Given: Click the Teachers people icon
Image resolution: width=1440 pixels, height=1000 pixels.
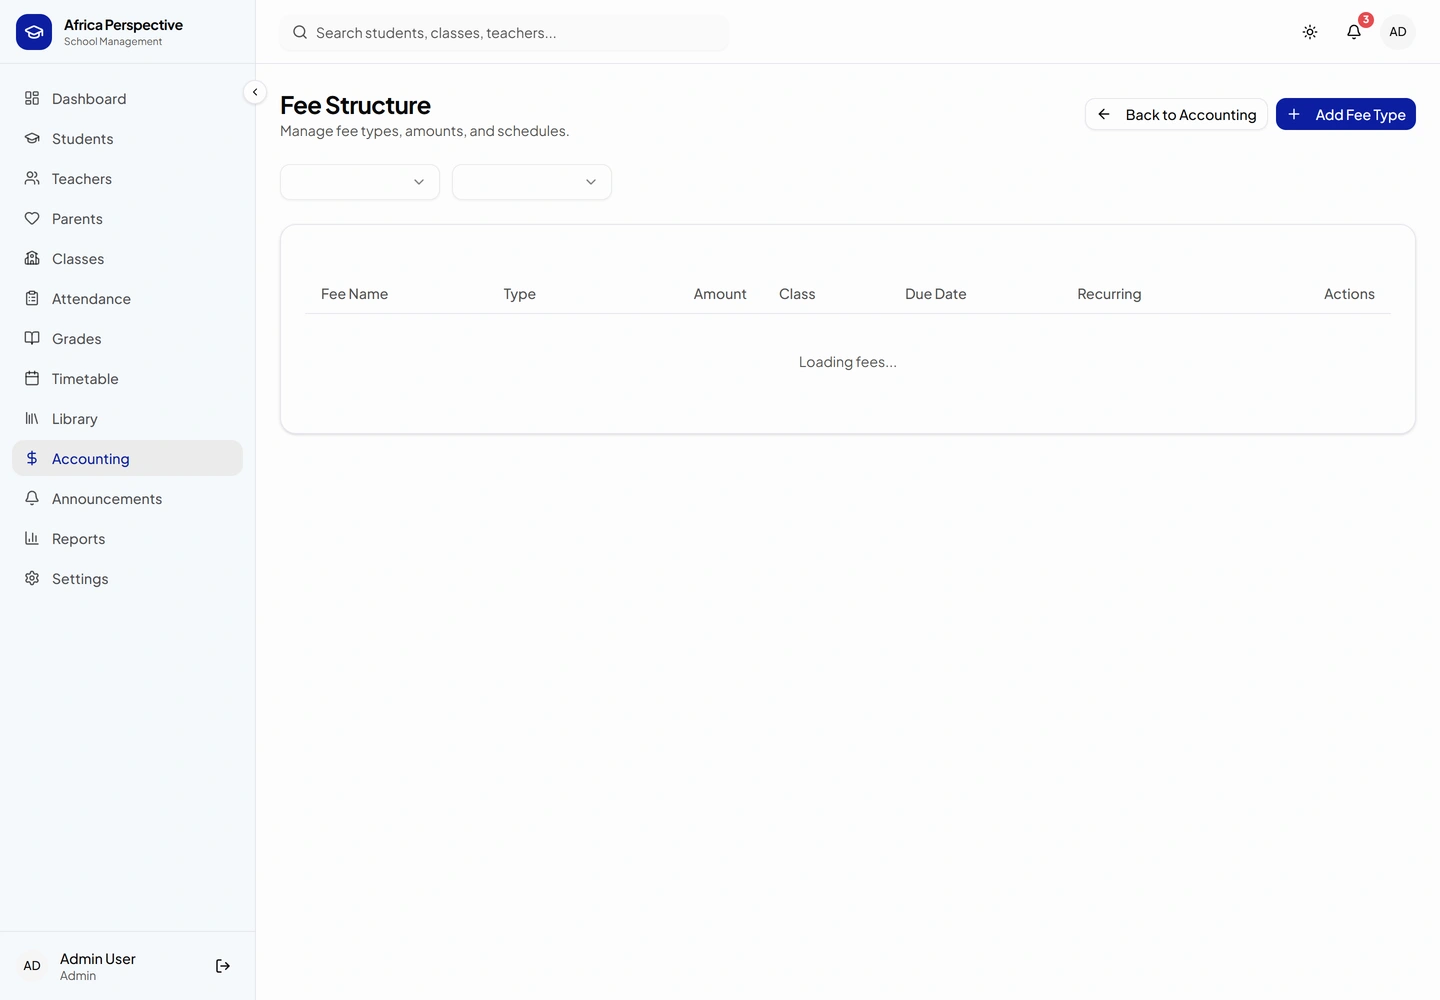Looking at the screenshot, I should 32,178.
